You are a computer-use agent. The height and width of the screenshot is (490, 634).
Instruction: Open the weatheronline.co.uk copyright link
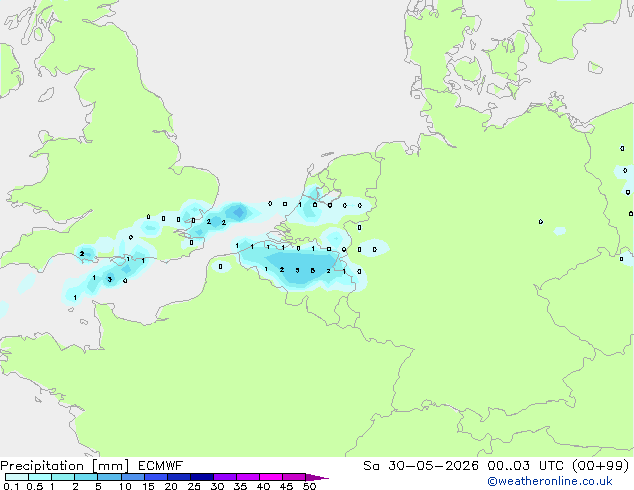(x=549, y=481)
